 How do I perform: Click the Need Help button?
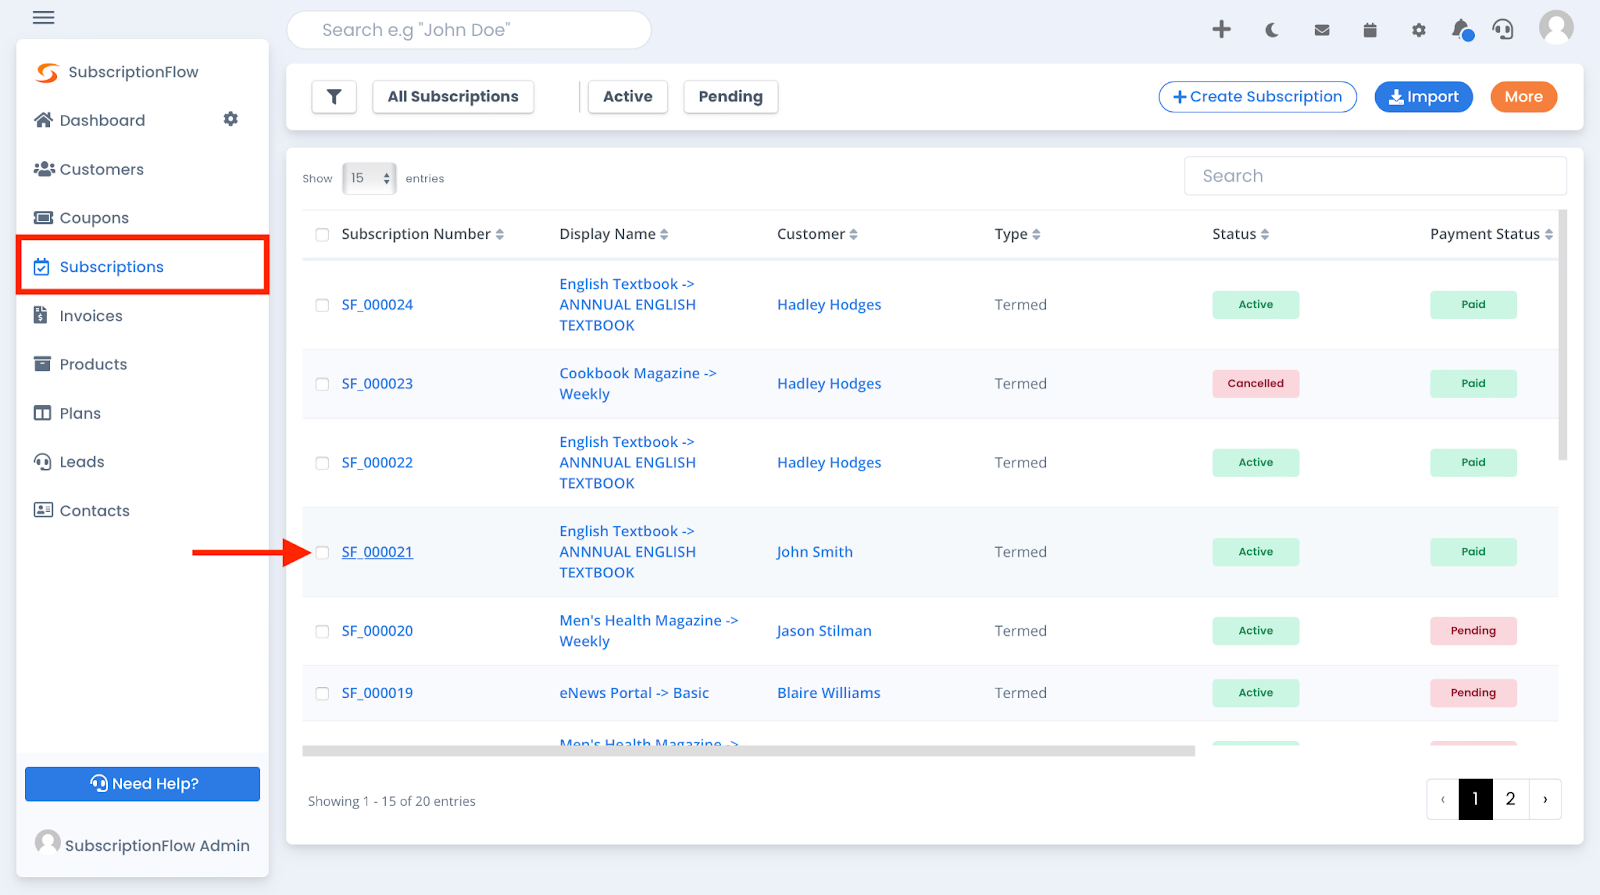(142, 784)
